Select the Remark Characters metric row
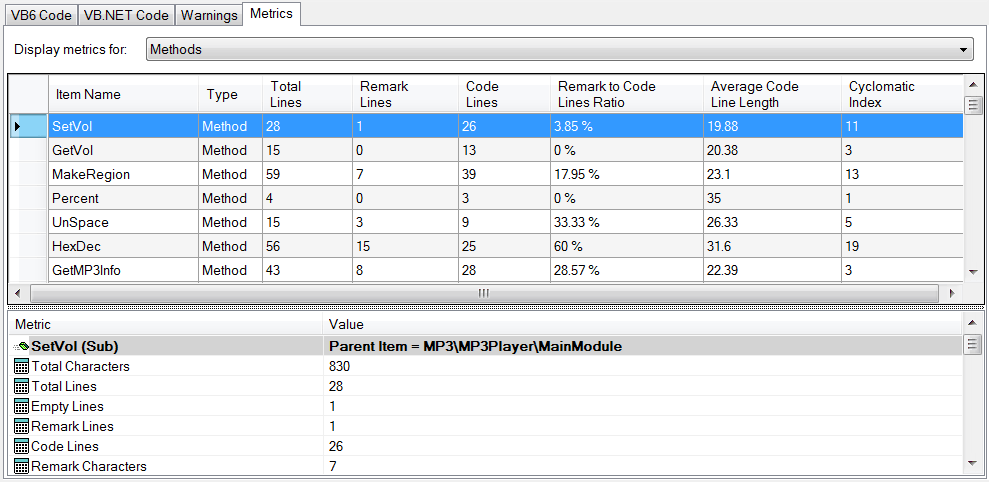 [486, 466]
